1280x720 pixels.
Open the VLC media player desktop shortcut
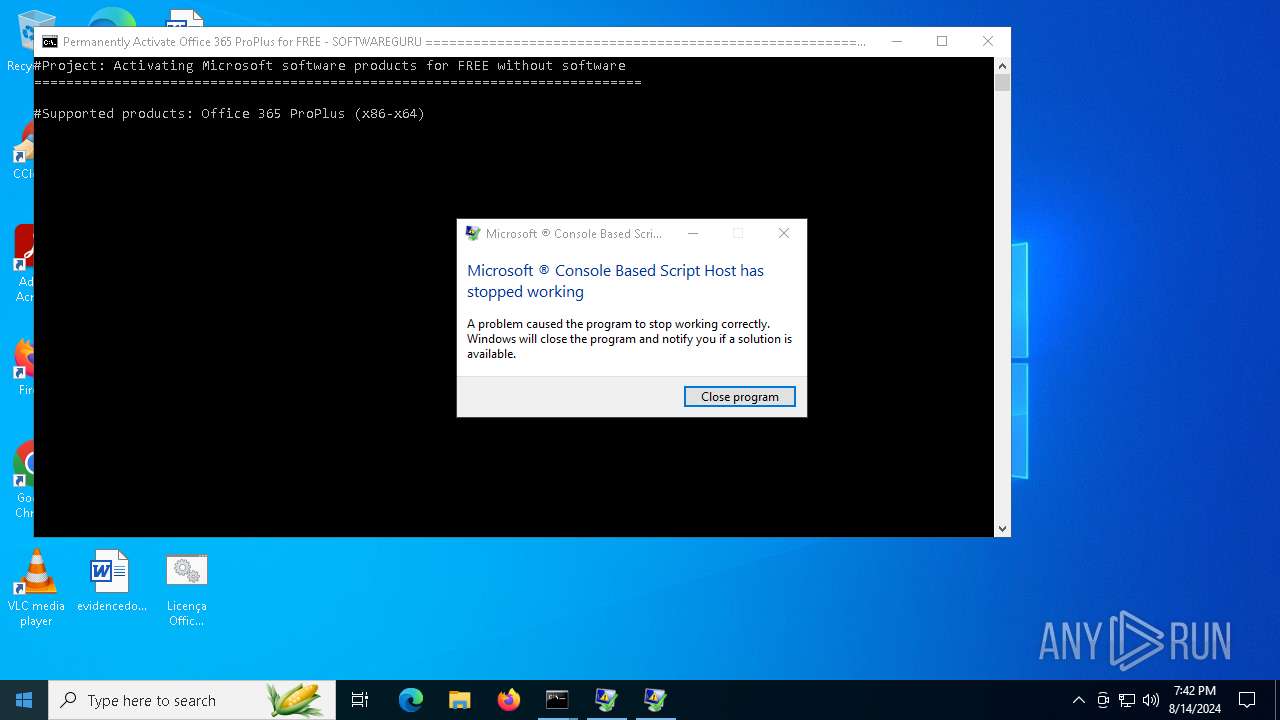pos(36,589)
